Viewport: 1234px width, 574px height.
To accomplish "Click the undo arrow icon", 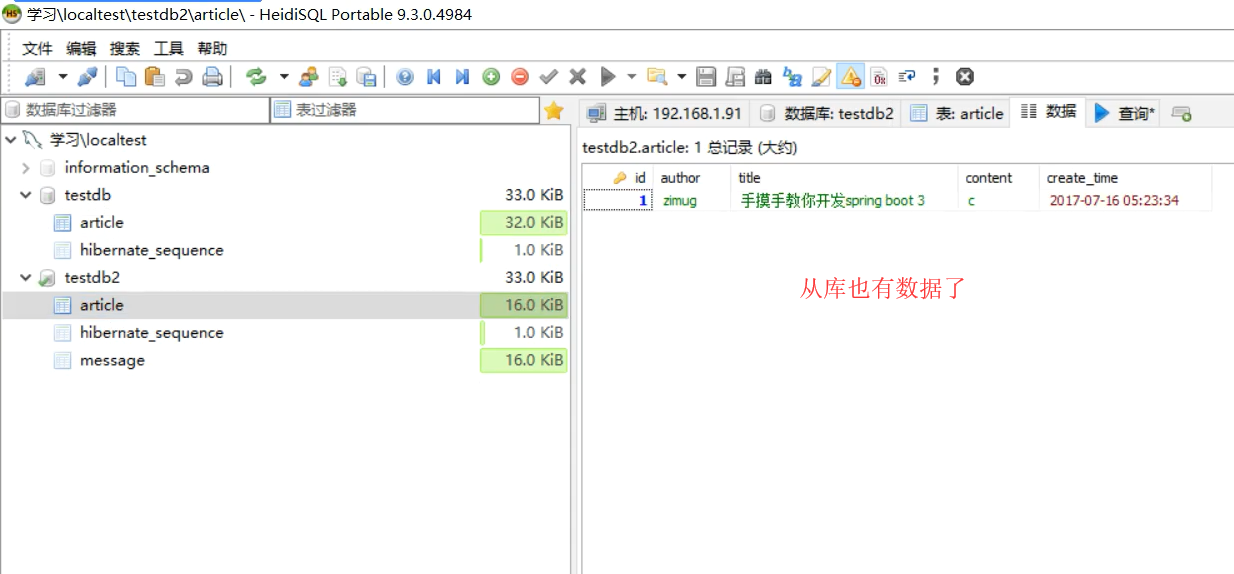I will click(183, 77).
